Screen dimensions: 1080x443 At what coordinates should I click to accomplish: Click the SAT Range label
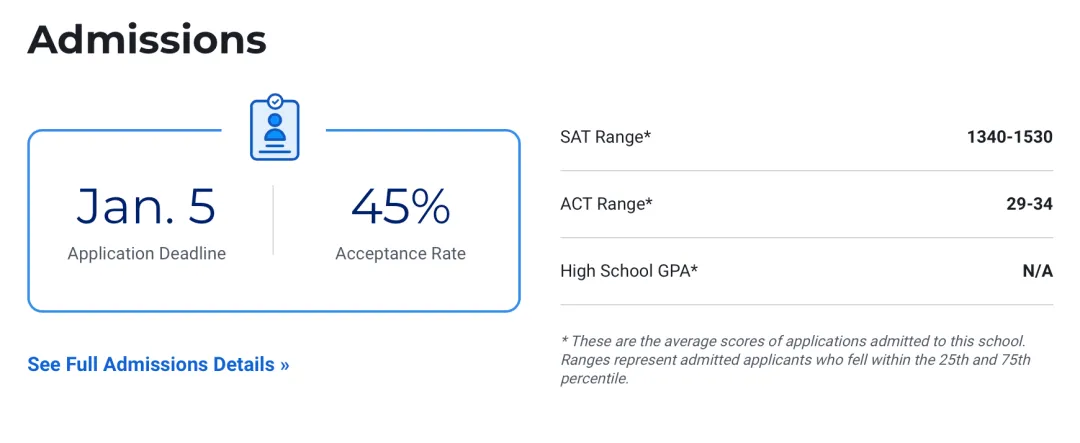(602, 137)
